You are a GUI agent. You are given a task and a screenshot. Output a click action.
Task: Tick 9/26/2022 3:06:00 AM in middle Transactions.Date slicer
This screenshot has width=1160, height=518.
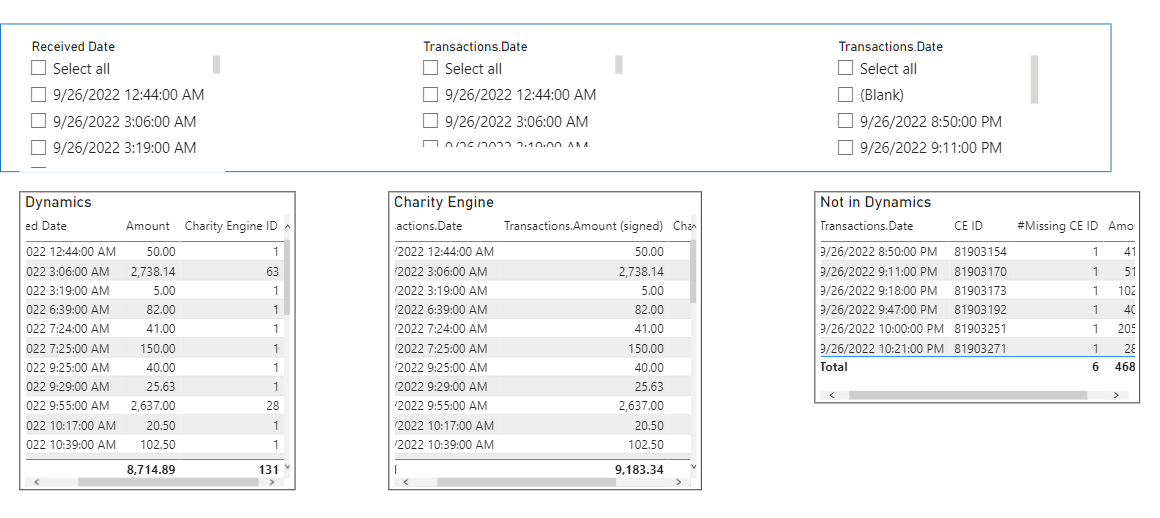point(431,121)
